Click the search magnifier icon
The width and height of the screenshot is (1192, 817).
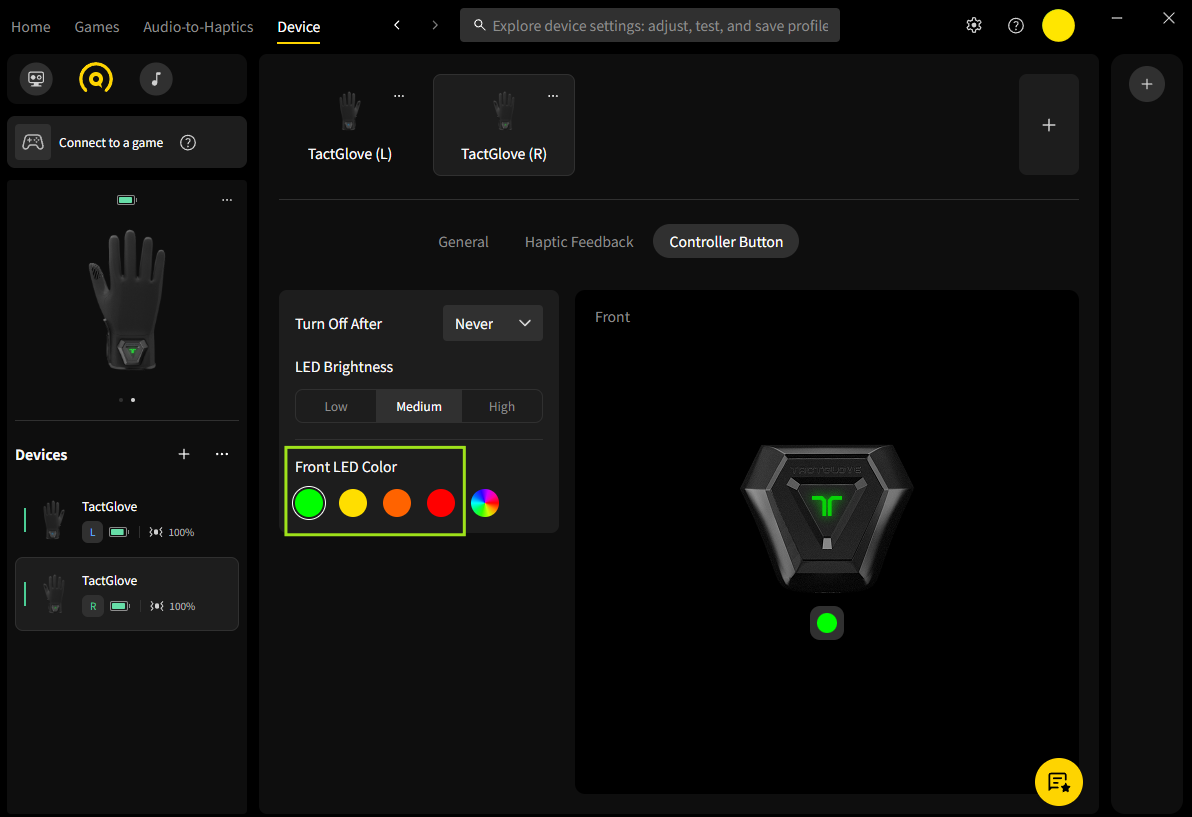[480, 25]
